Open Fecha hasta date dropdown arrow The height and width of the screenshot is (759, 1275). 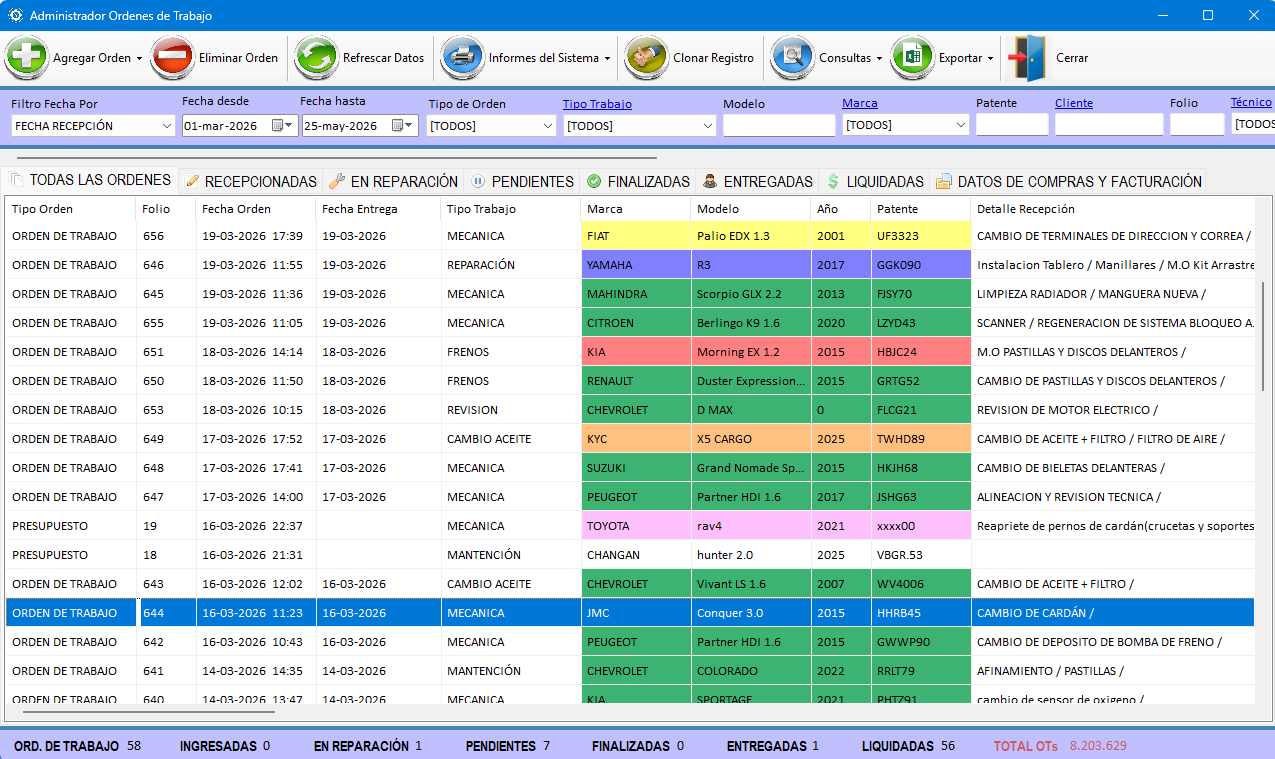[x=410, y=126]
